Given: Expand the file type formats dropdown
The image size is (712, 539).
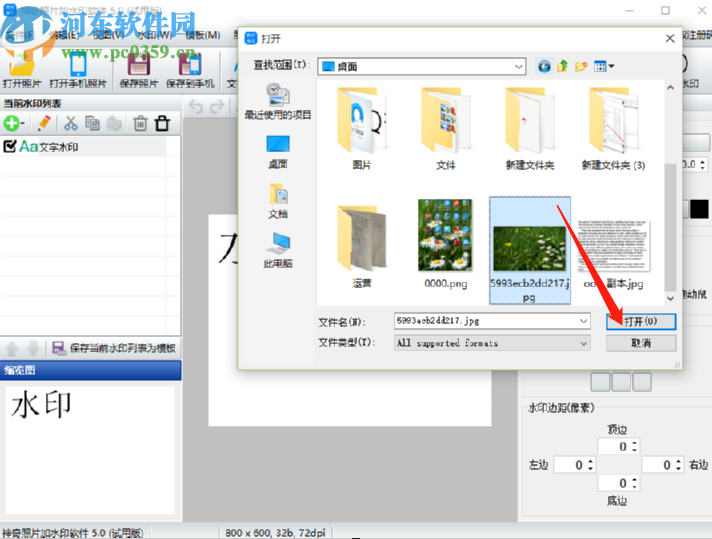Looking at the screenshot, I should [x=583, y=343].
